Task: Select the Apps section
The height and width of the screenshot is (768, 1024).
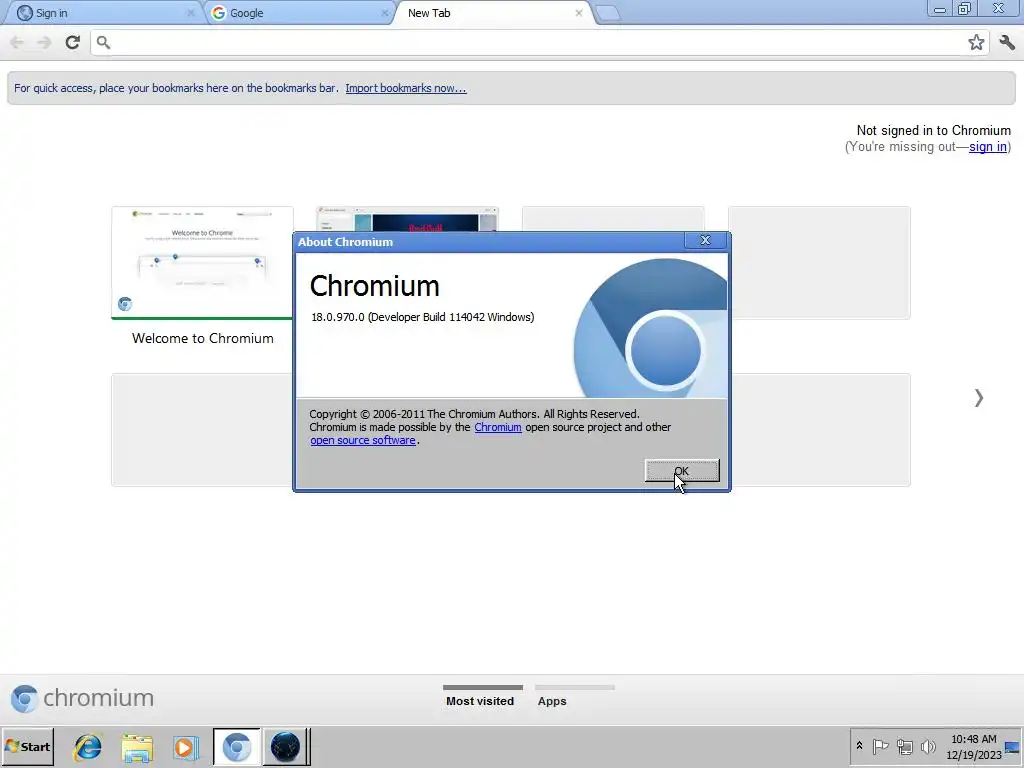Action: click(x=574, y=697)
